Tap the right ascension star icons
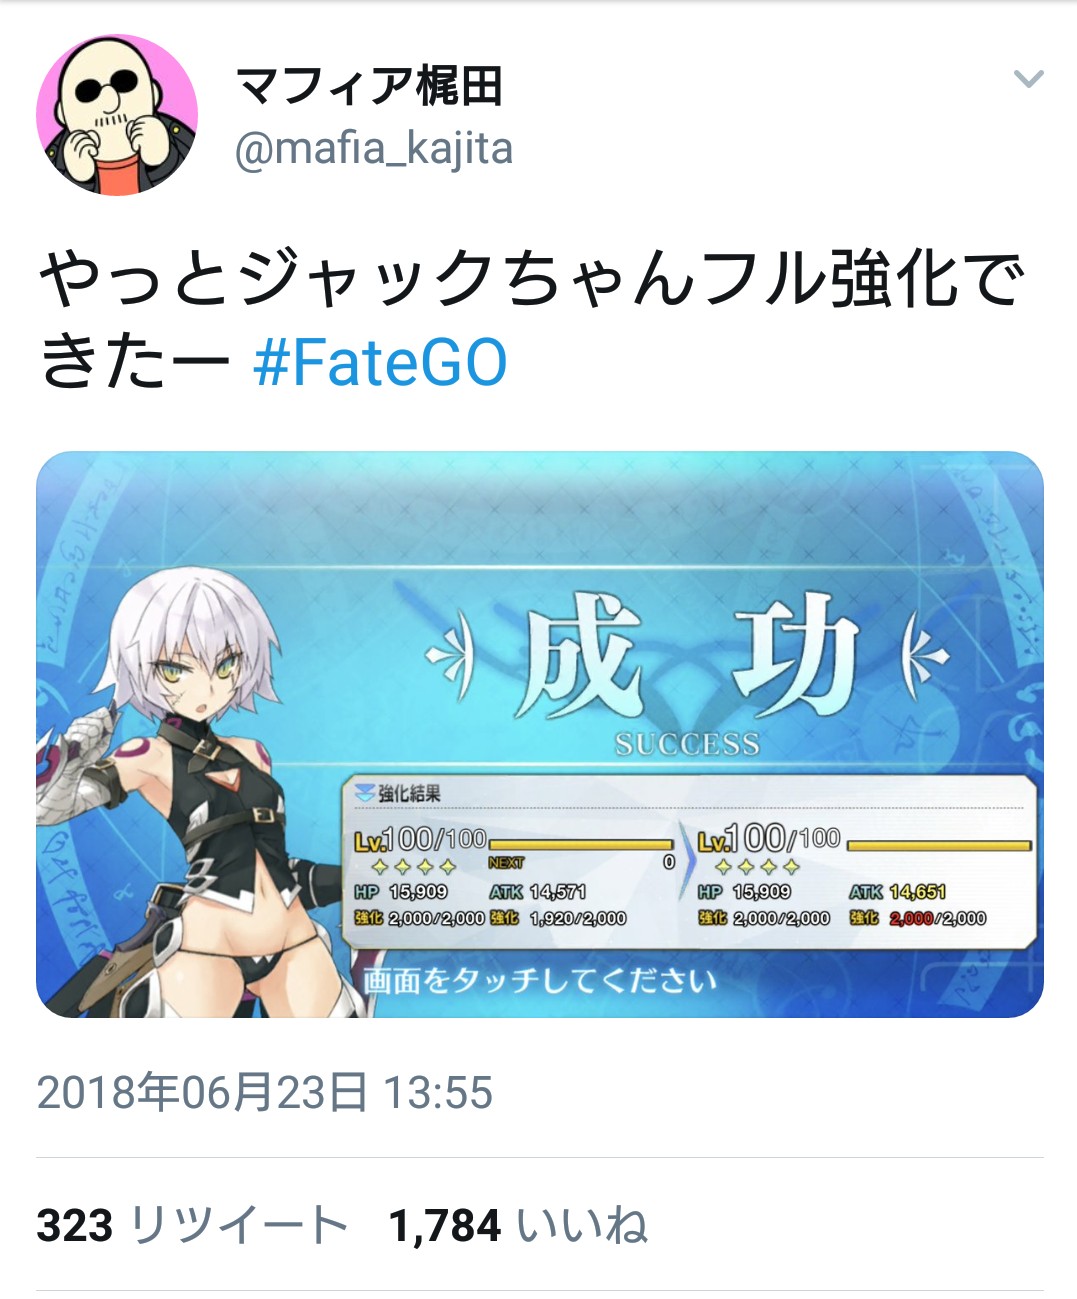The height and width of the screenshot is (1299, 1077). (757, 866)
